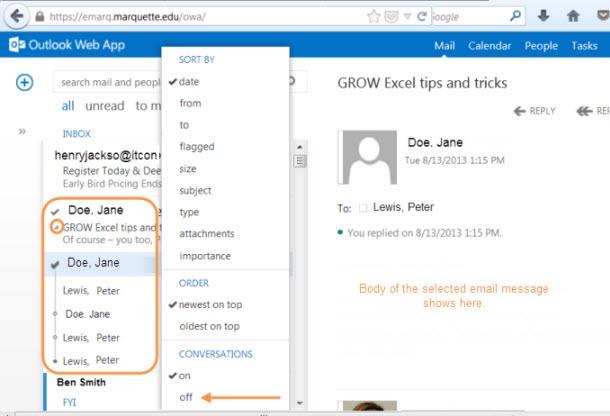Click the search mail and people field
The image size is (610, 416).
(x=105, y=82)
